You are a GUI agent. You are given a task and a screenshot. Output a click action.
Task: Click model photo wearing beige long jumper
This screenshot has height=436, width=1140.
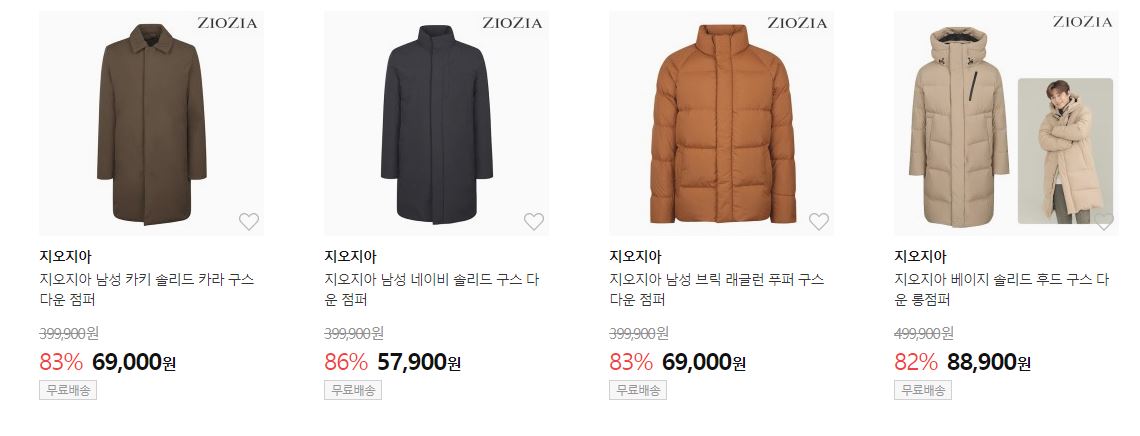click(1065, 151)
